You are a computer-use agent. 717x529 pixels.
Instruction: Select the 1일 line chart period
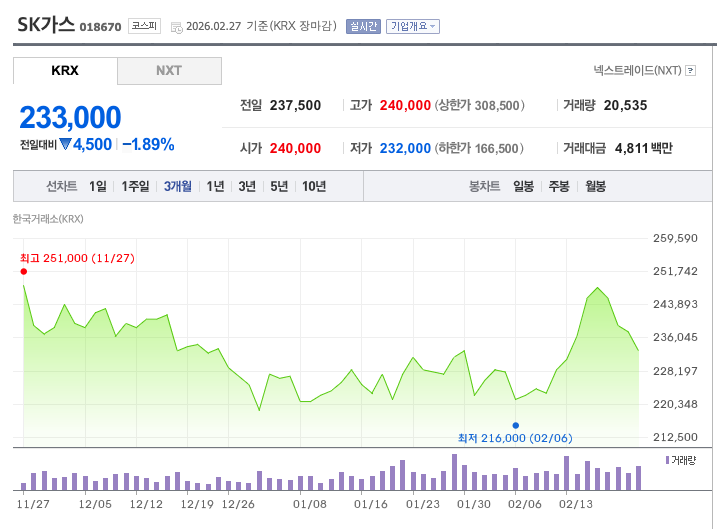tap(98, 186)
